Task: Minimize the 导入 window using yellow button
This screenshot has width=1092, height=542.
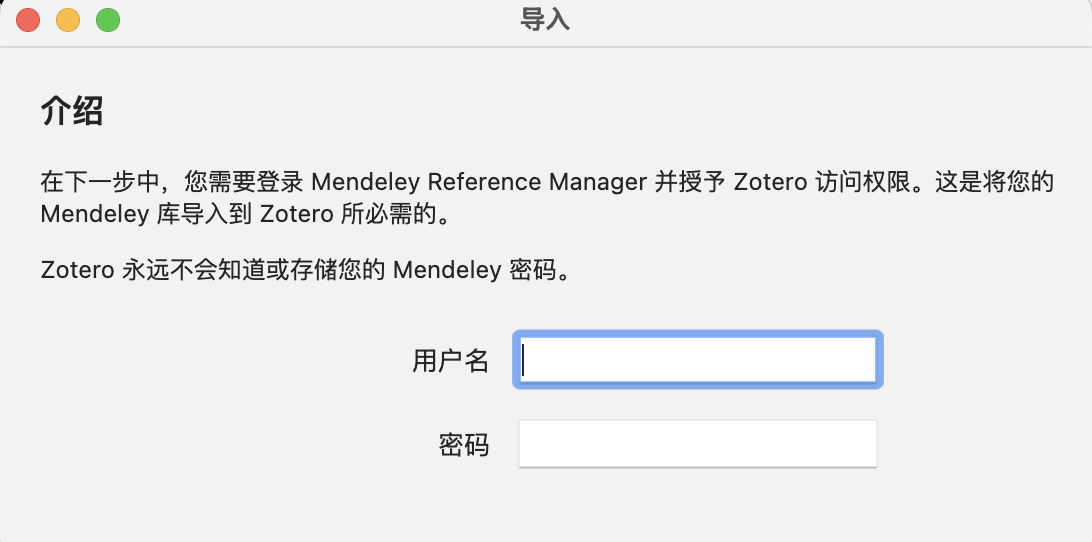Action: 68,20
